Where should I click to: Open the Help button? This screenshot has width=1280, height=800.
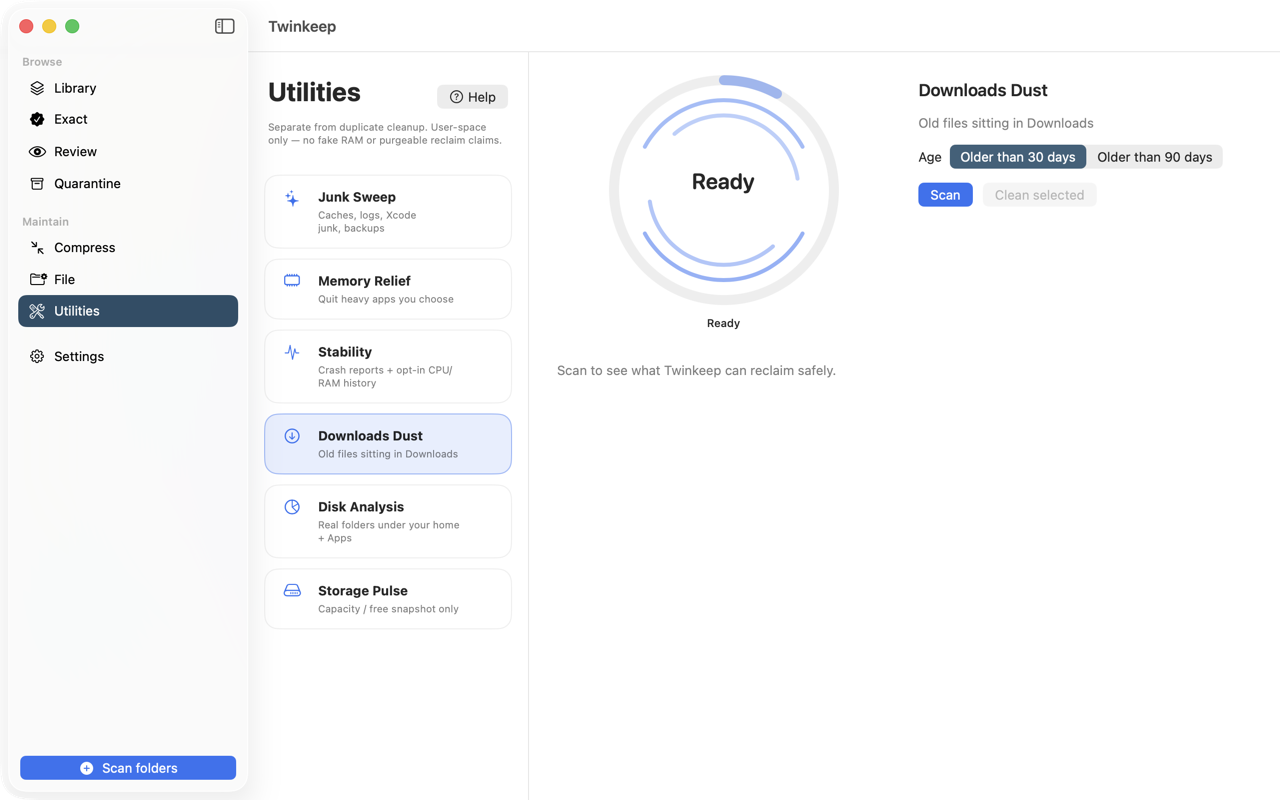pyautogui.click(x=472, y=97)
